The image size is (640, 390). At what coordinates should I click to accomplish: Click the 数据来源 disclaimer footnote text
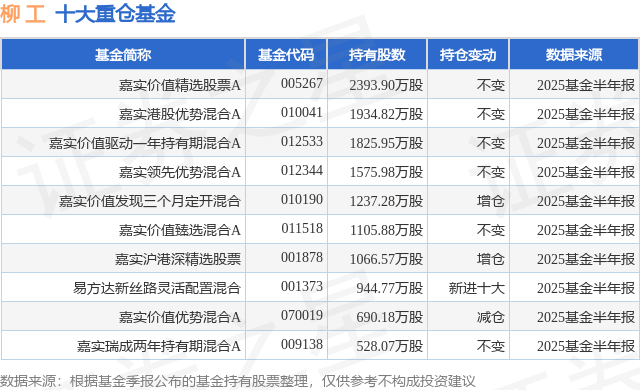tap(238, 381)
